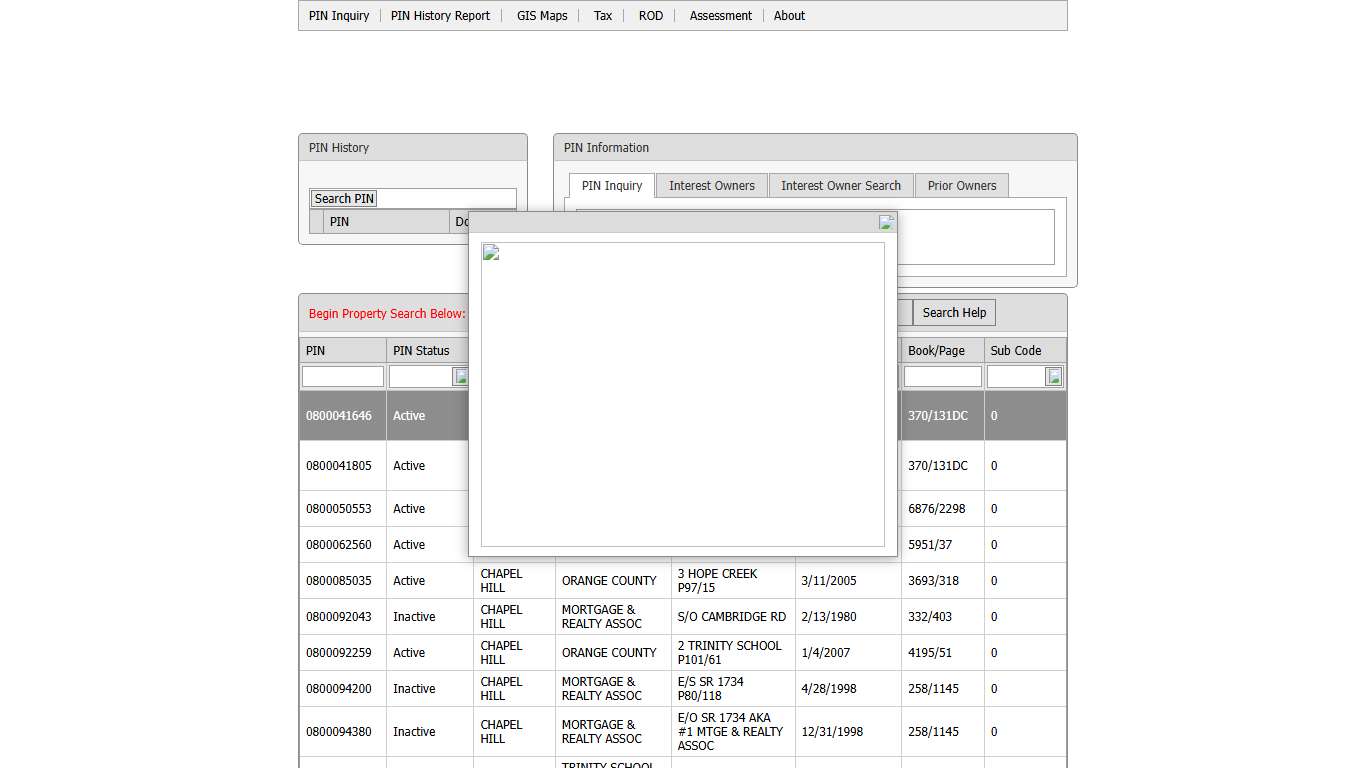Switch to the Interest Owners tab

pyautogui.click(x=712, y=186)
